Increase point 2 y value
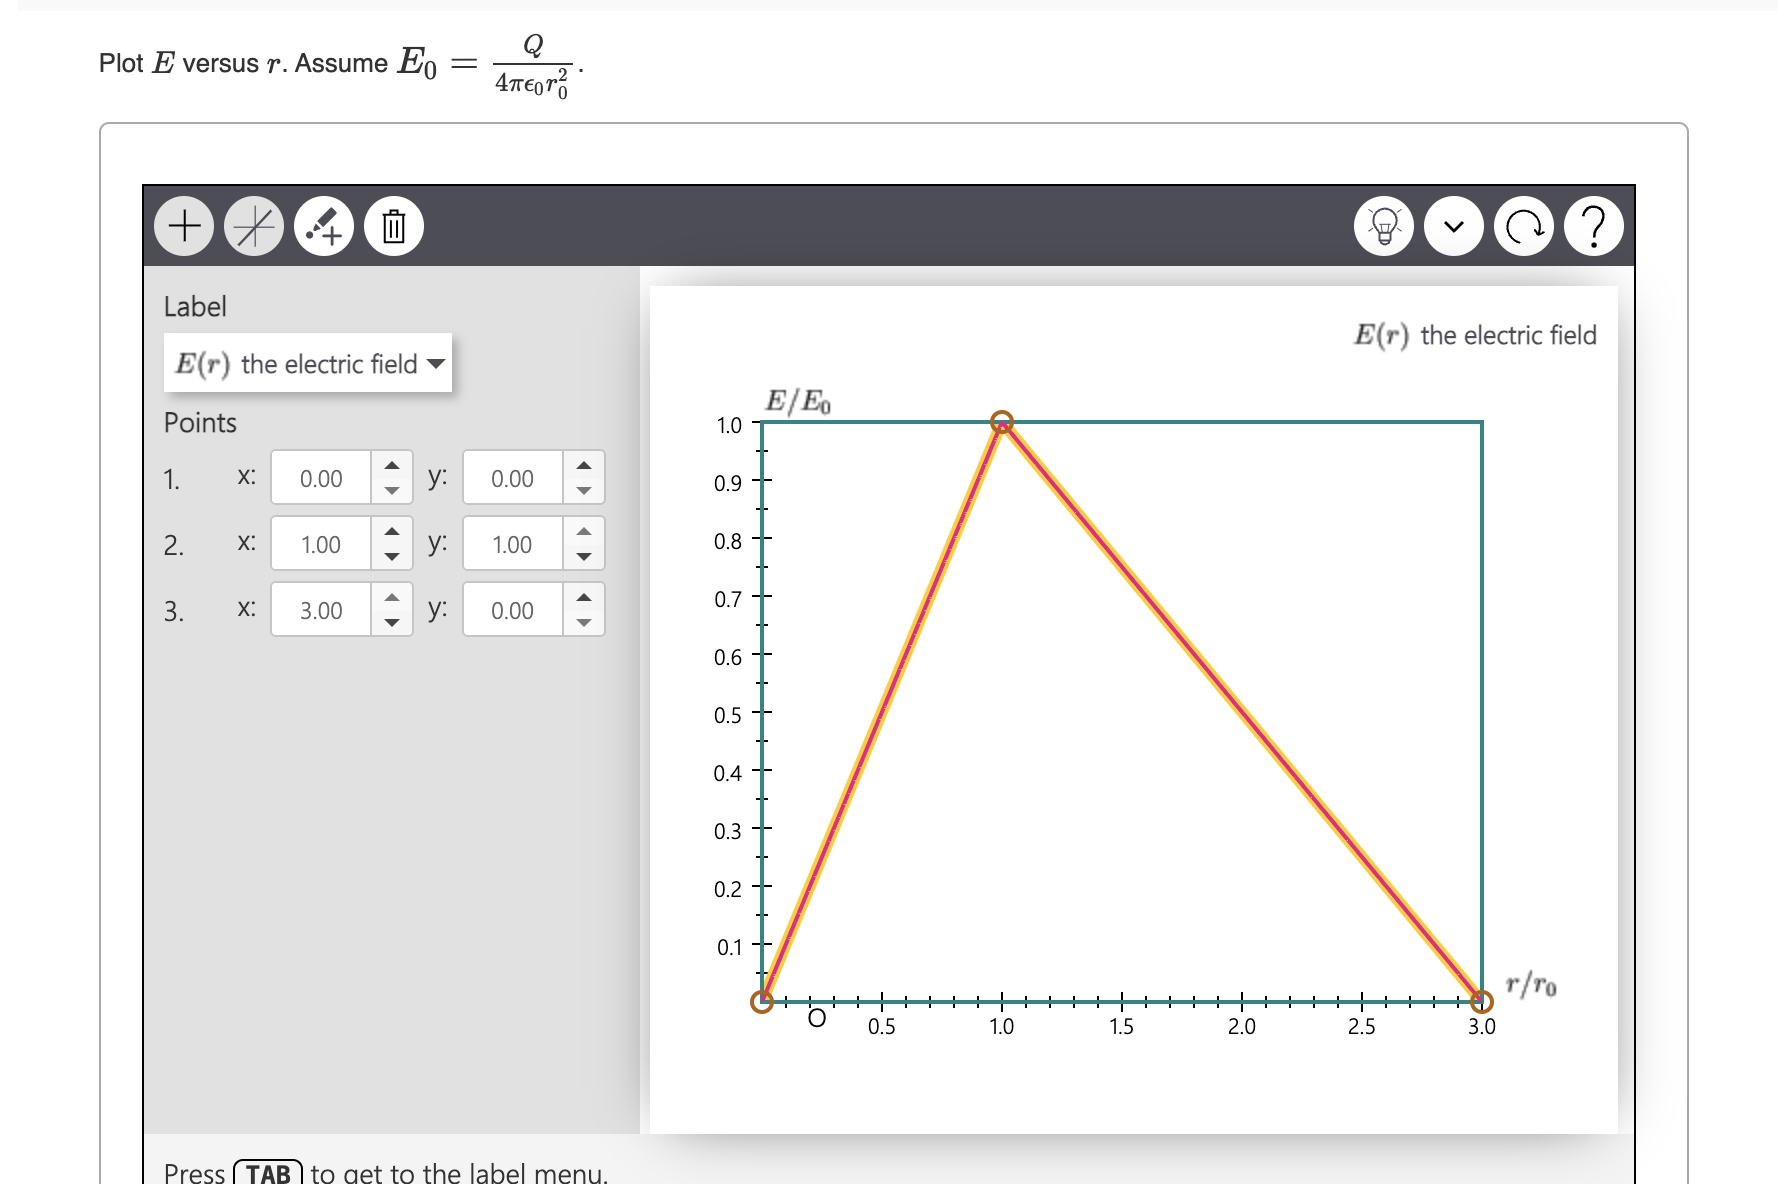This screenshot has width=1778, height=1188. tap(584, 531)
